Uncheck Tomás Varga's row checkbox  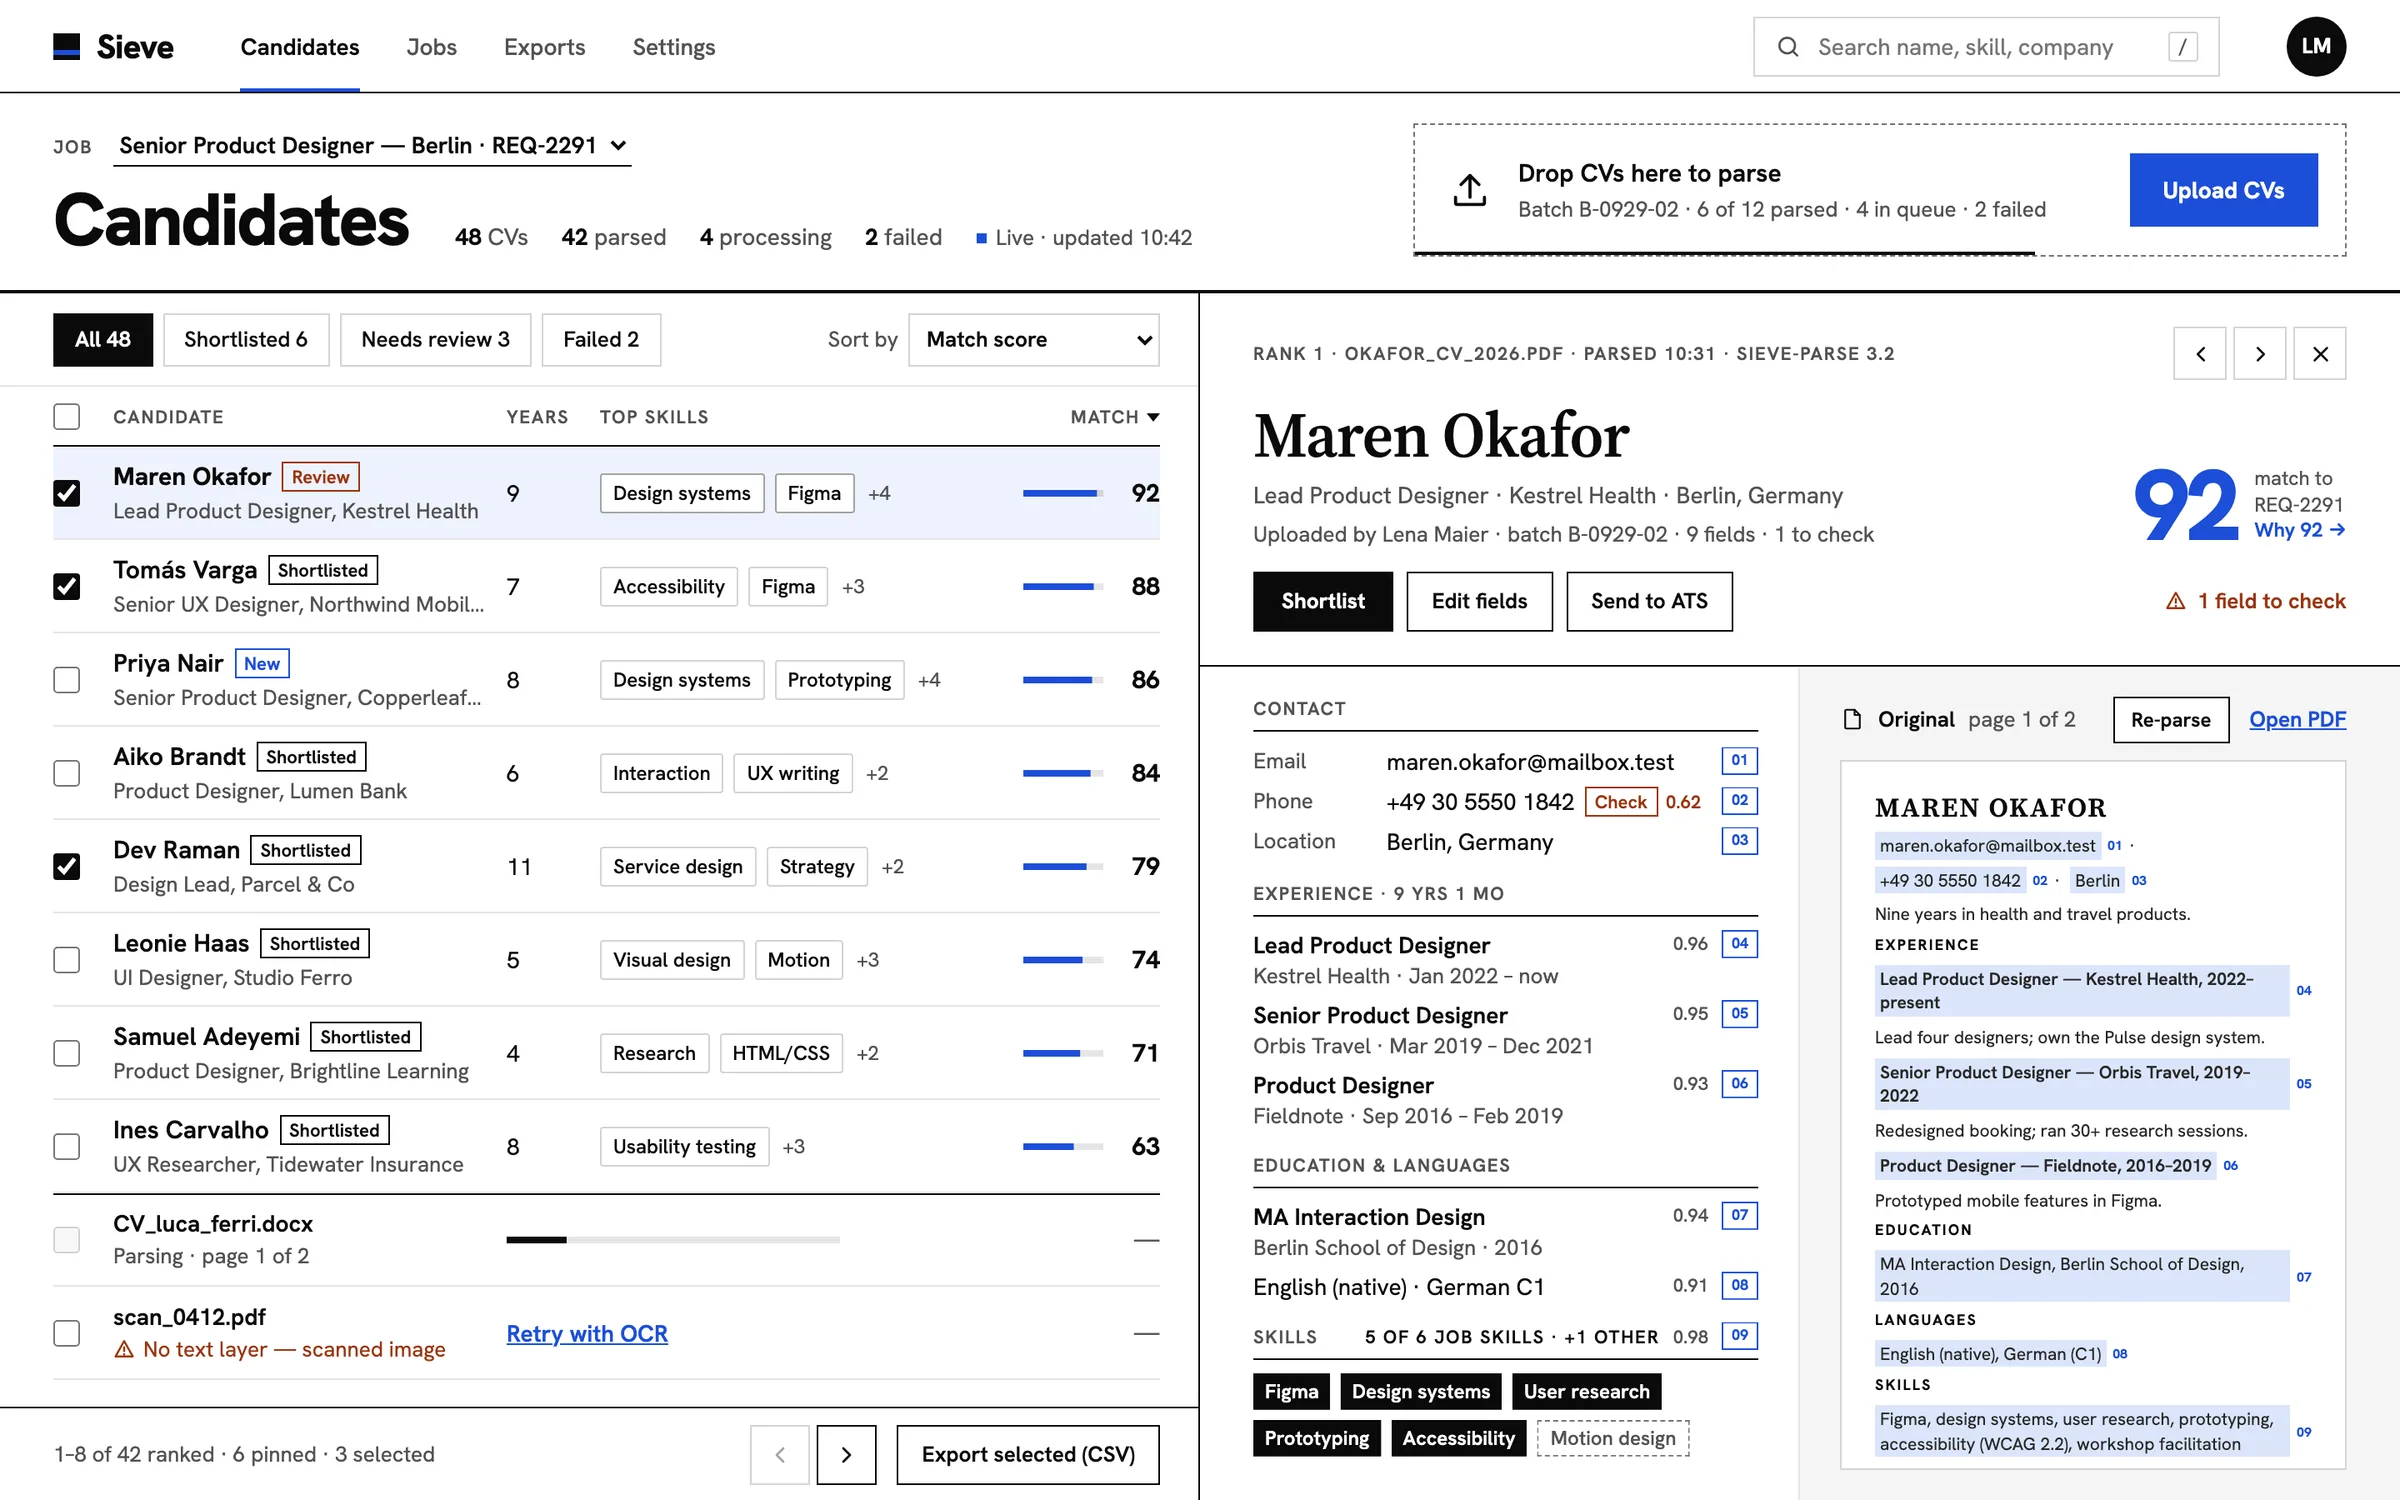pos(67,587)
